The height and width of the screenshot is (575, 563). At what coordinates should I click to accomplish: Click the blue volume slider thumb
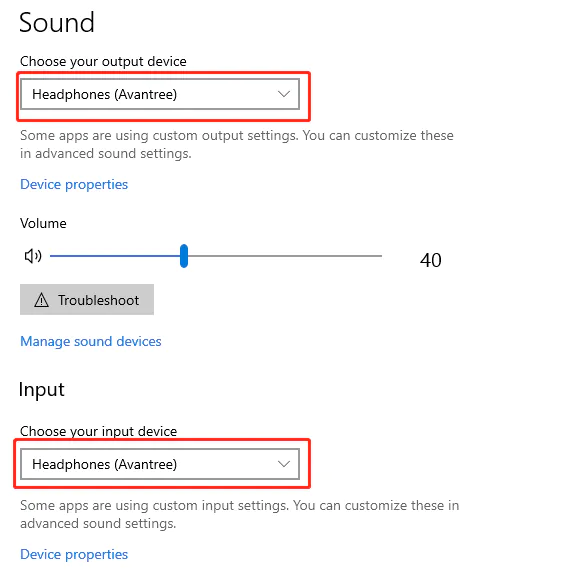pos(184,256)
